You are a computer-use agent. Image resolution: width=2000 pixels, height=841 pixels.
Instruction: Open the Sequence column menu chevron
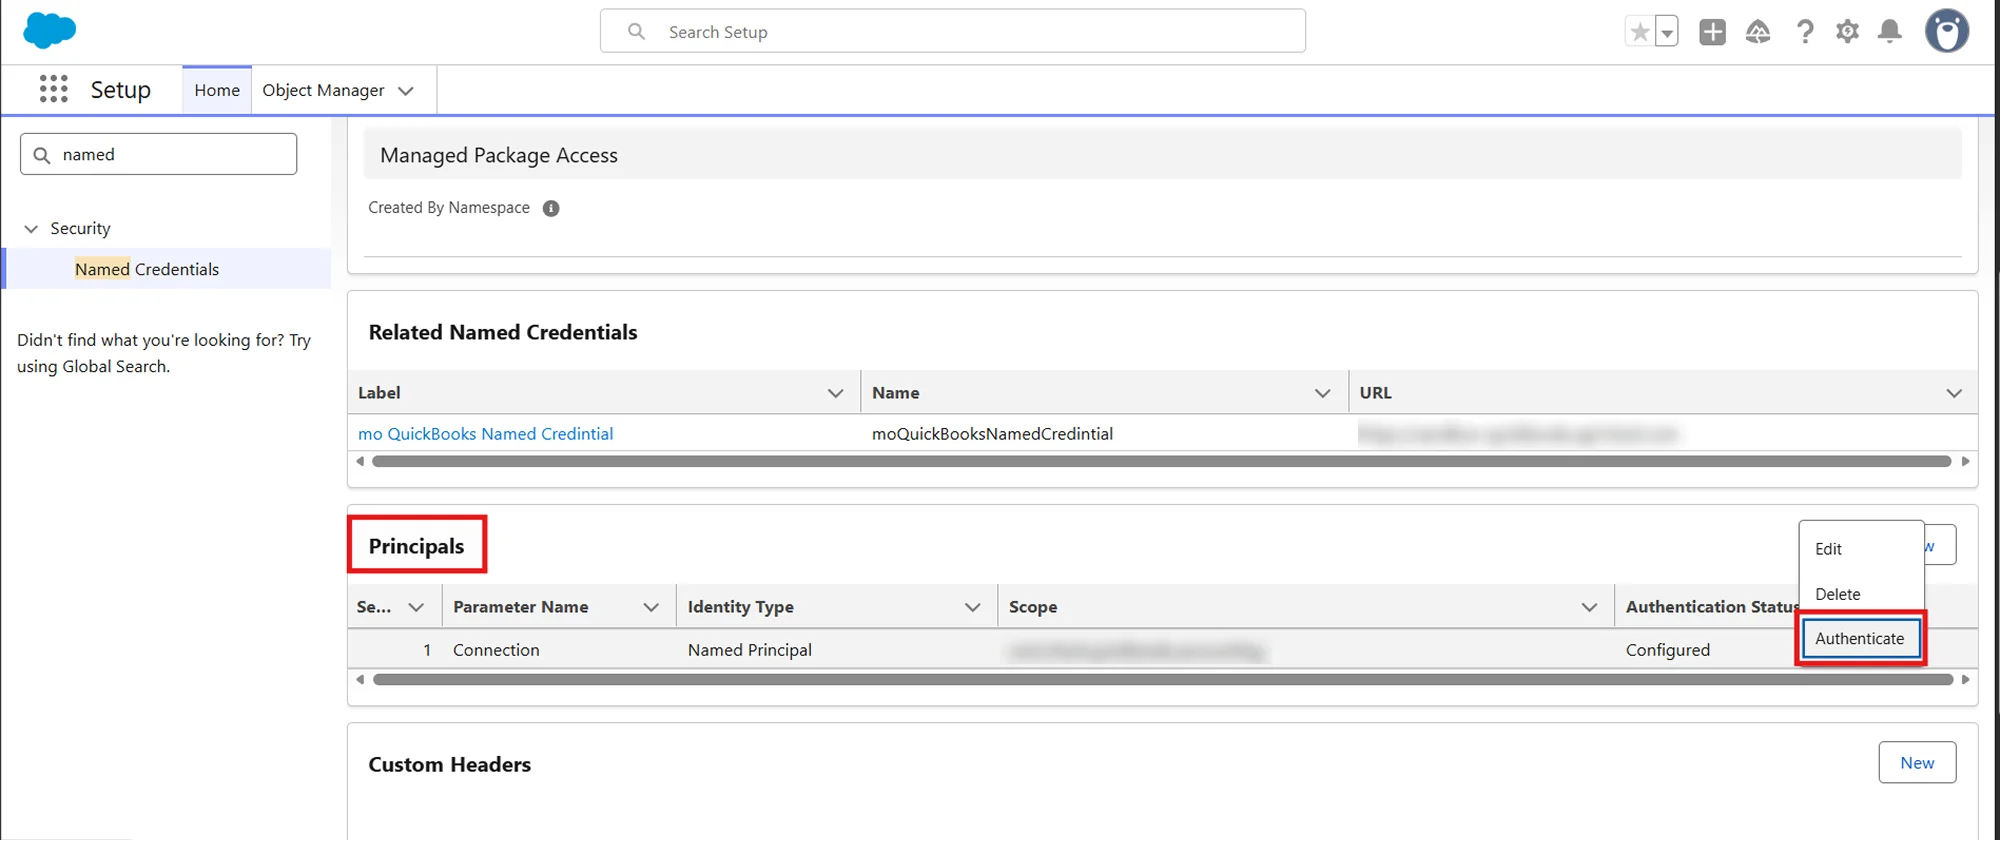[x=417, y=607]
